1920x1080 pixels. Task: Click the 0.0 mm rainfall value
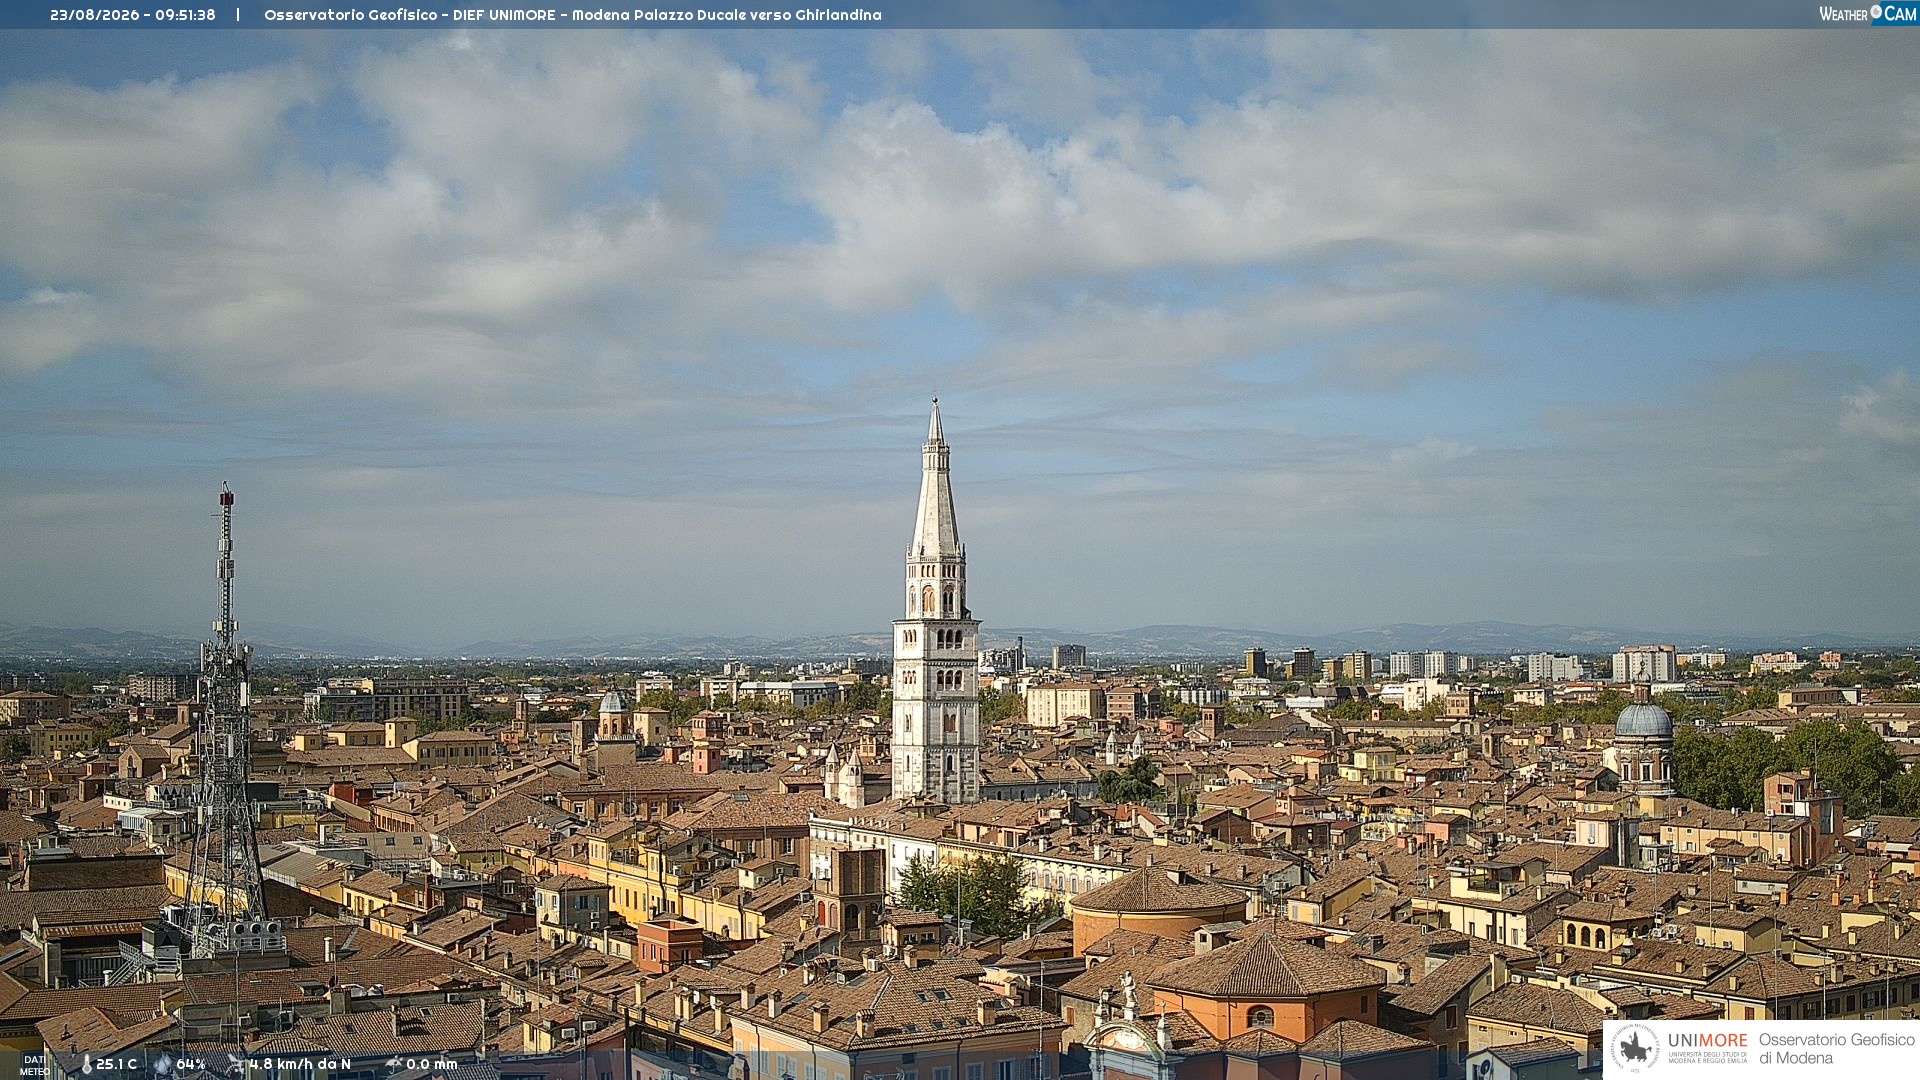pyautogui.click(x=432, y=1065)
